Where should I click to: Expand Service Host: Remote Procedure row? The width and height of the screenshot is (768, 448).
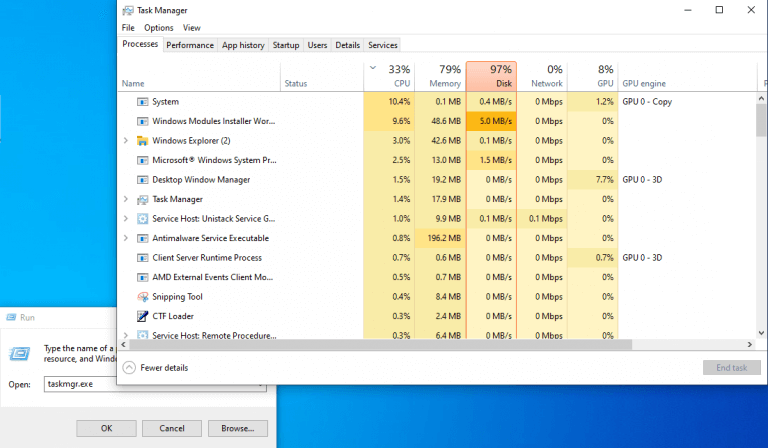click(125, 335)
